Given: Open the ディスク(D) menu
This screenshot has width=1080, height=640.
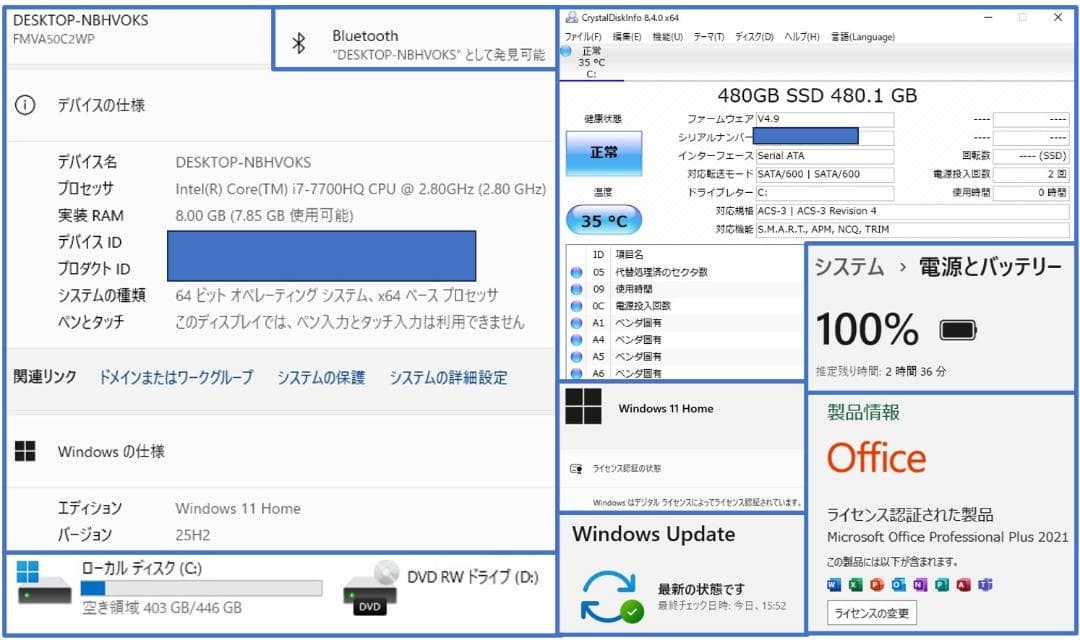Looking at the screenshot, I should tap(754, 36).
